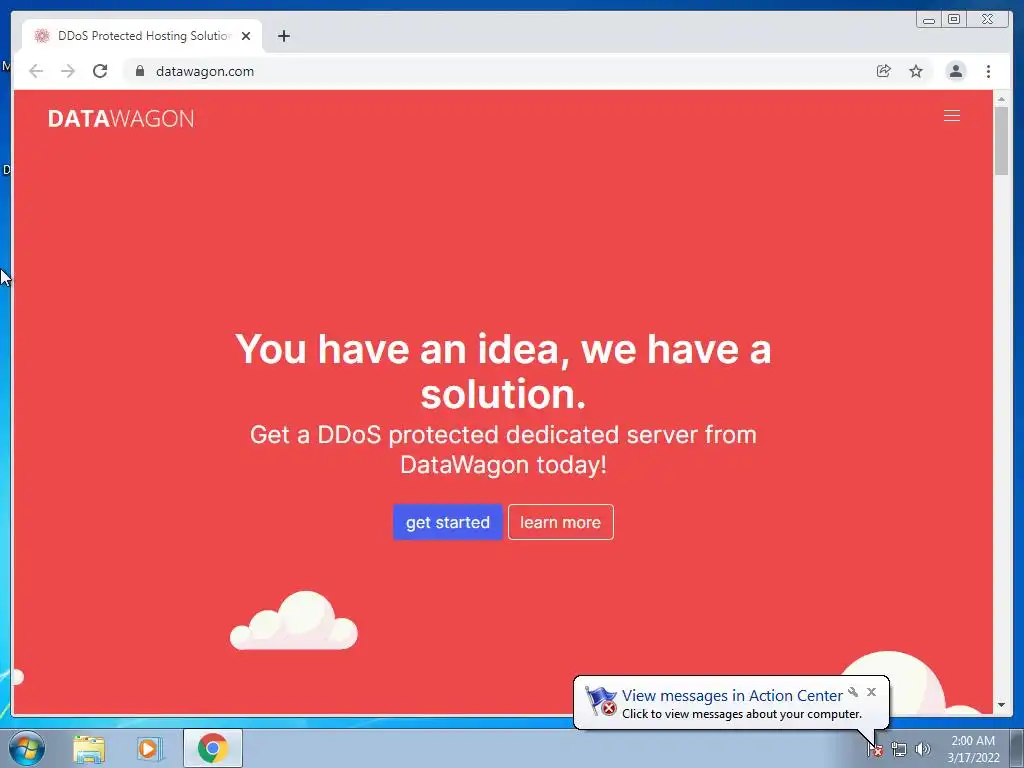Screen dimensions: 1024x768
Task: Open the Windows Start menu
Action: [x=27, y=748]
